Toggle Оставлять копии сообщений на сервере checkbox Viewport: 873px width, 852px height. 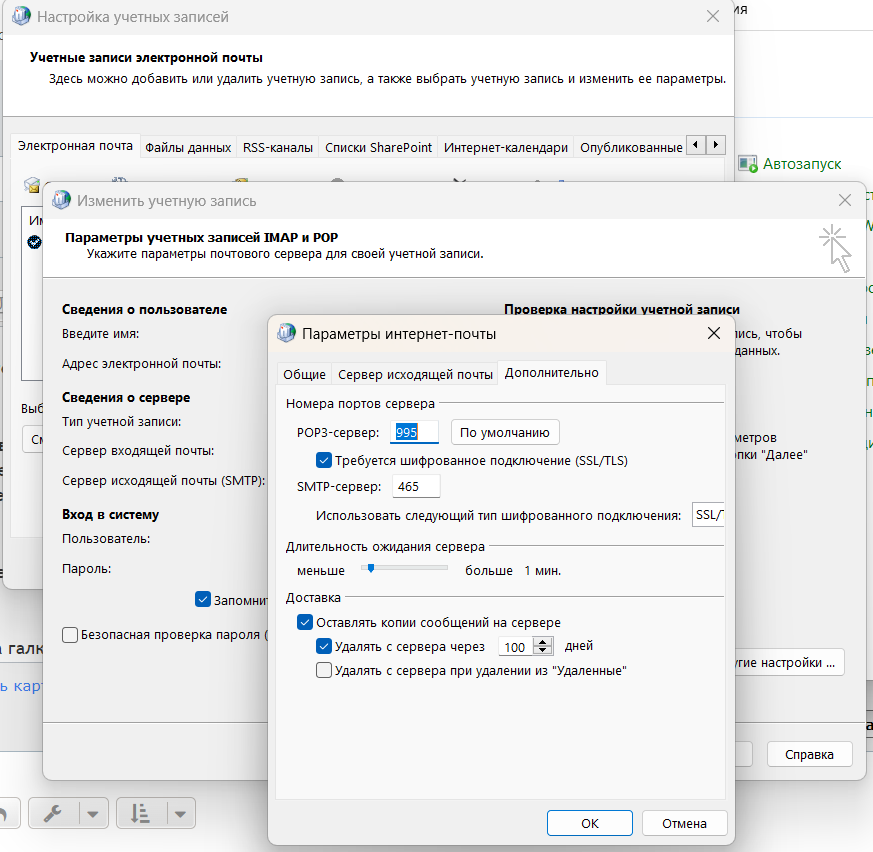[305, 622]
